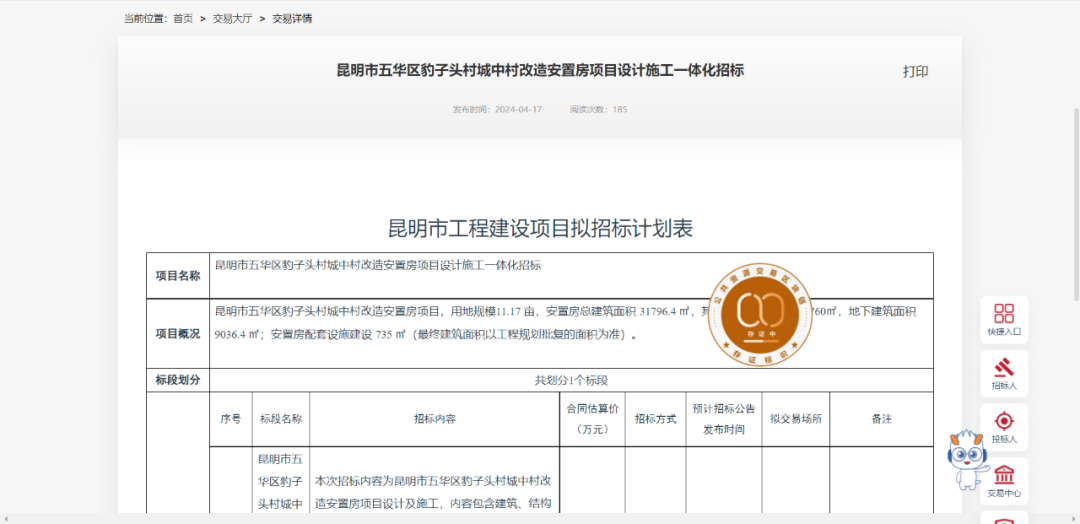
Task: Click the cartoon mascot assistant
Action: point(965,460)
